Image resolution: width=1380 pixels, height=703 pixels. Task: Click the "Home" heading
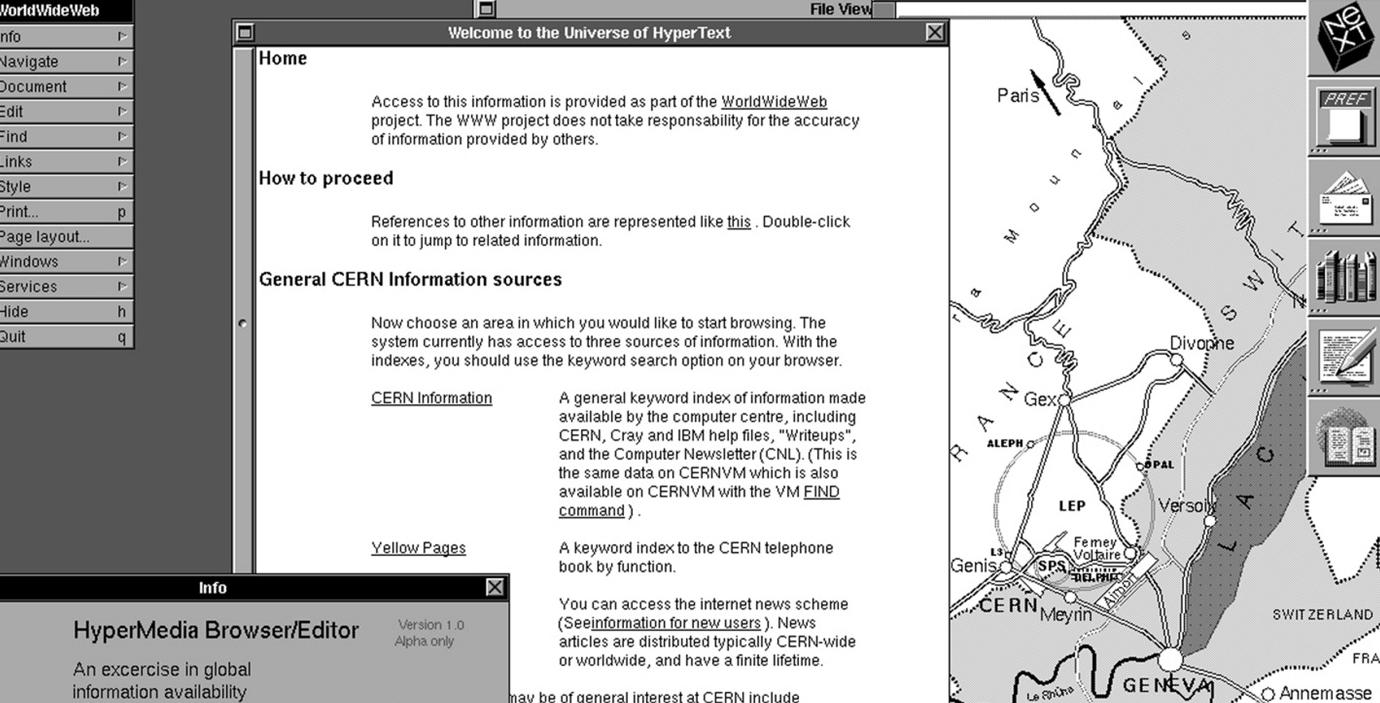coord(283,58)
